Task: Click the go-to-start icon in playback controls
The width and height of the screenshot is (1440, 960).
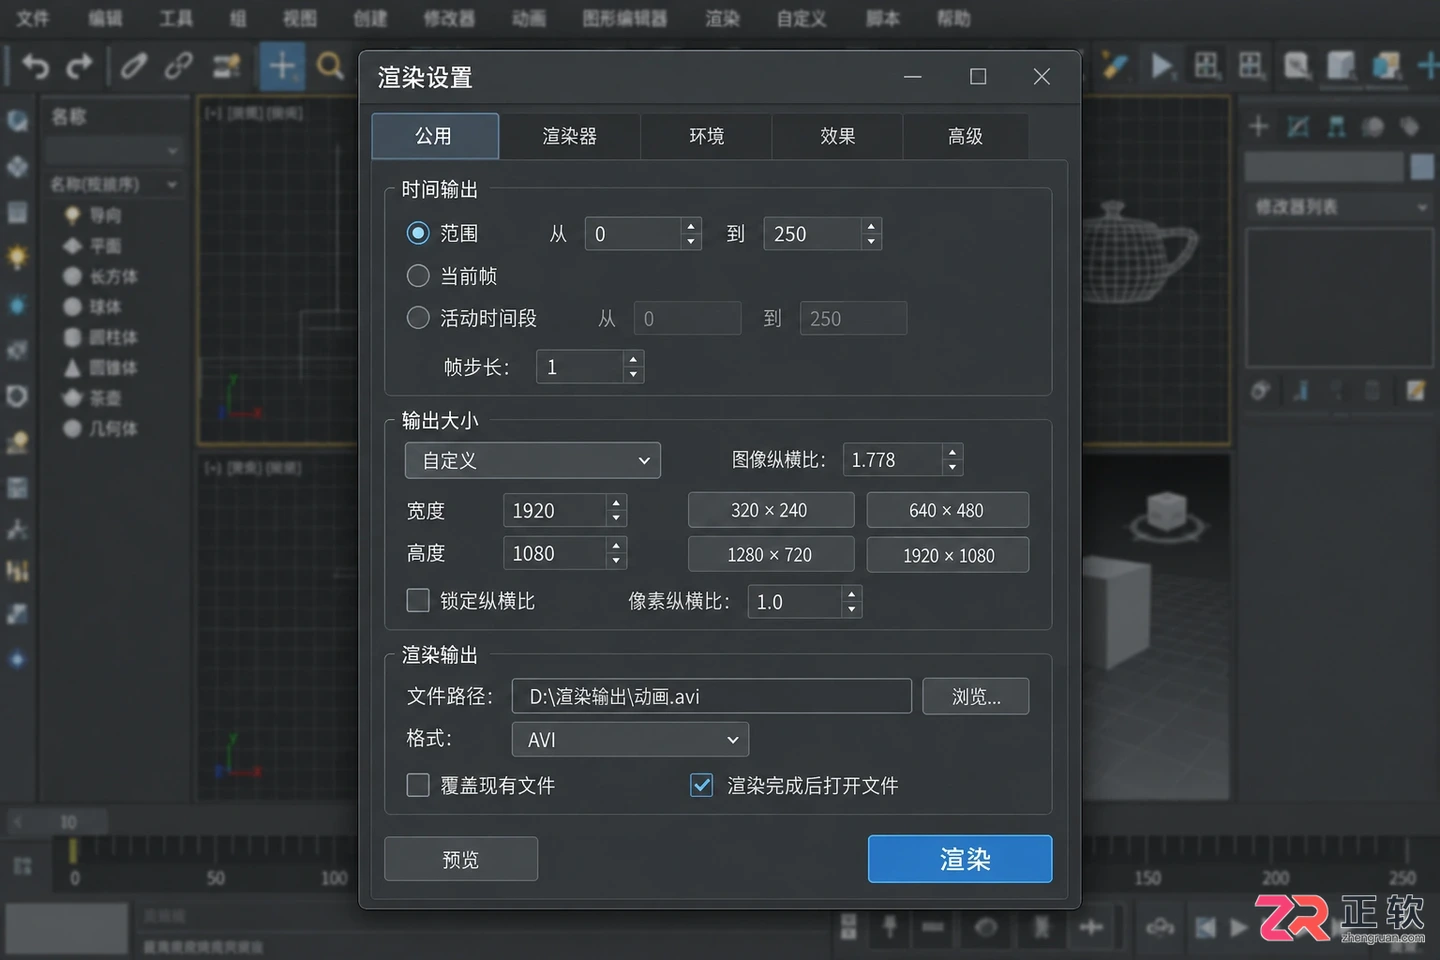Action: pyautogui.click(x=1206, y=928)
